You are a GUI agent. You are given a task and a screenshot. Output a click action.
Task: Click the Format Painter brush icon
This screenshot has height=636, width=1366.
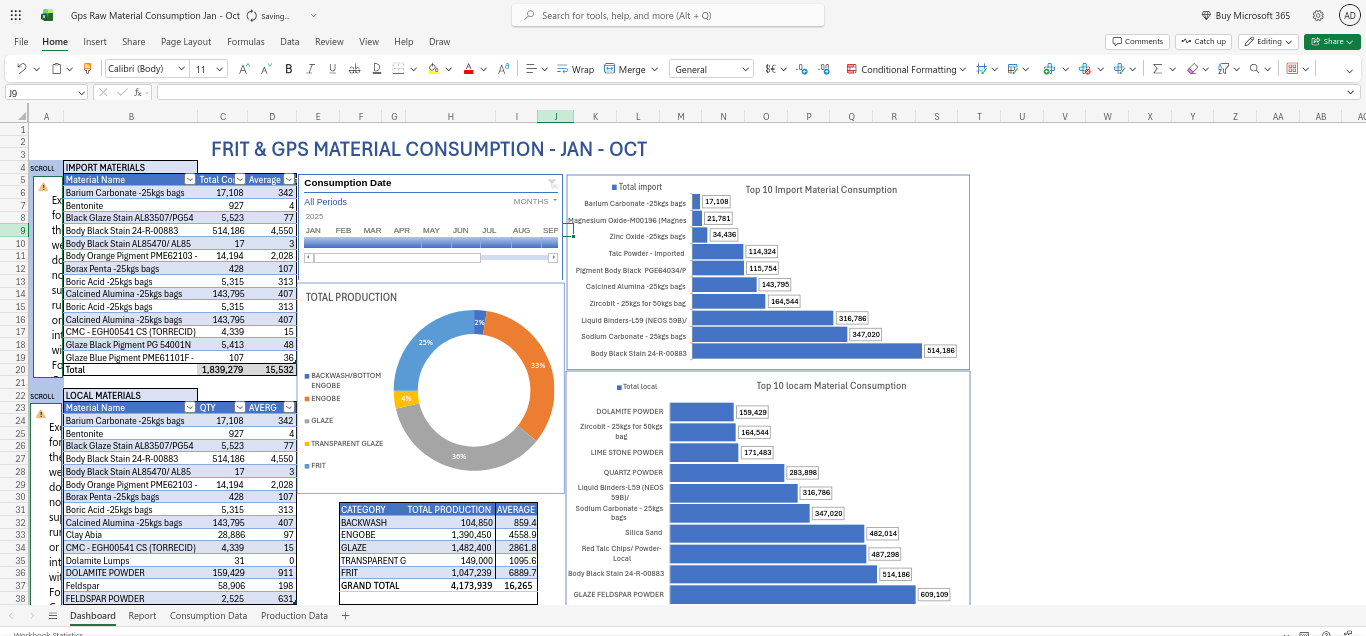[87, 69]
